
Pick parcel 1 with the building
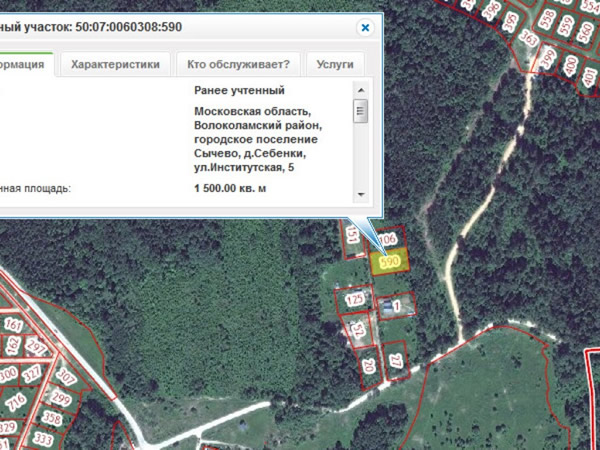[x=397, y=304]
